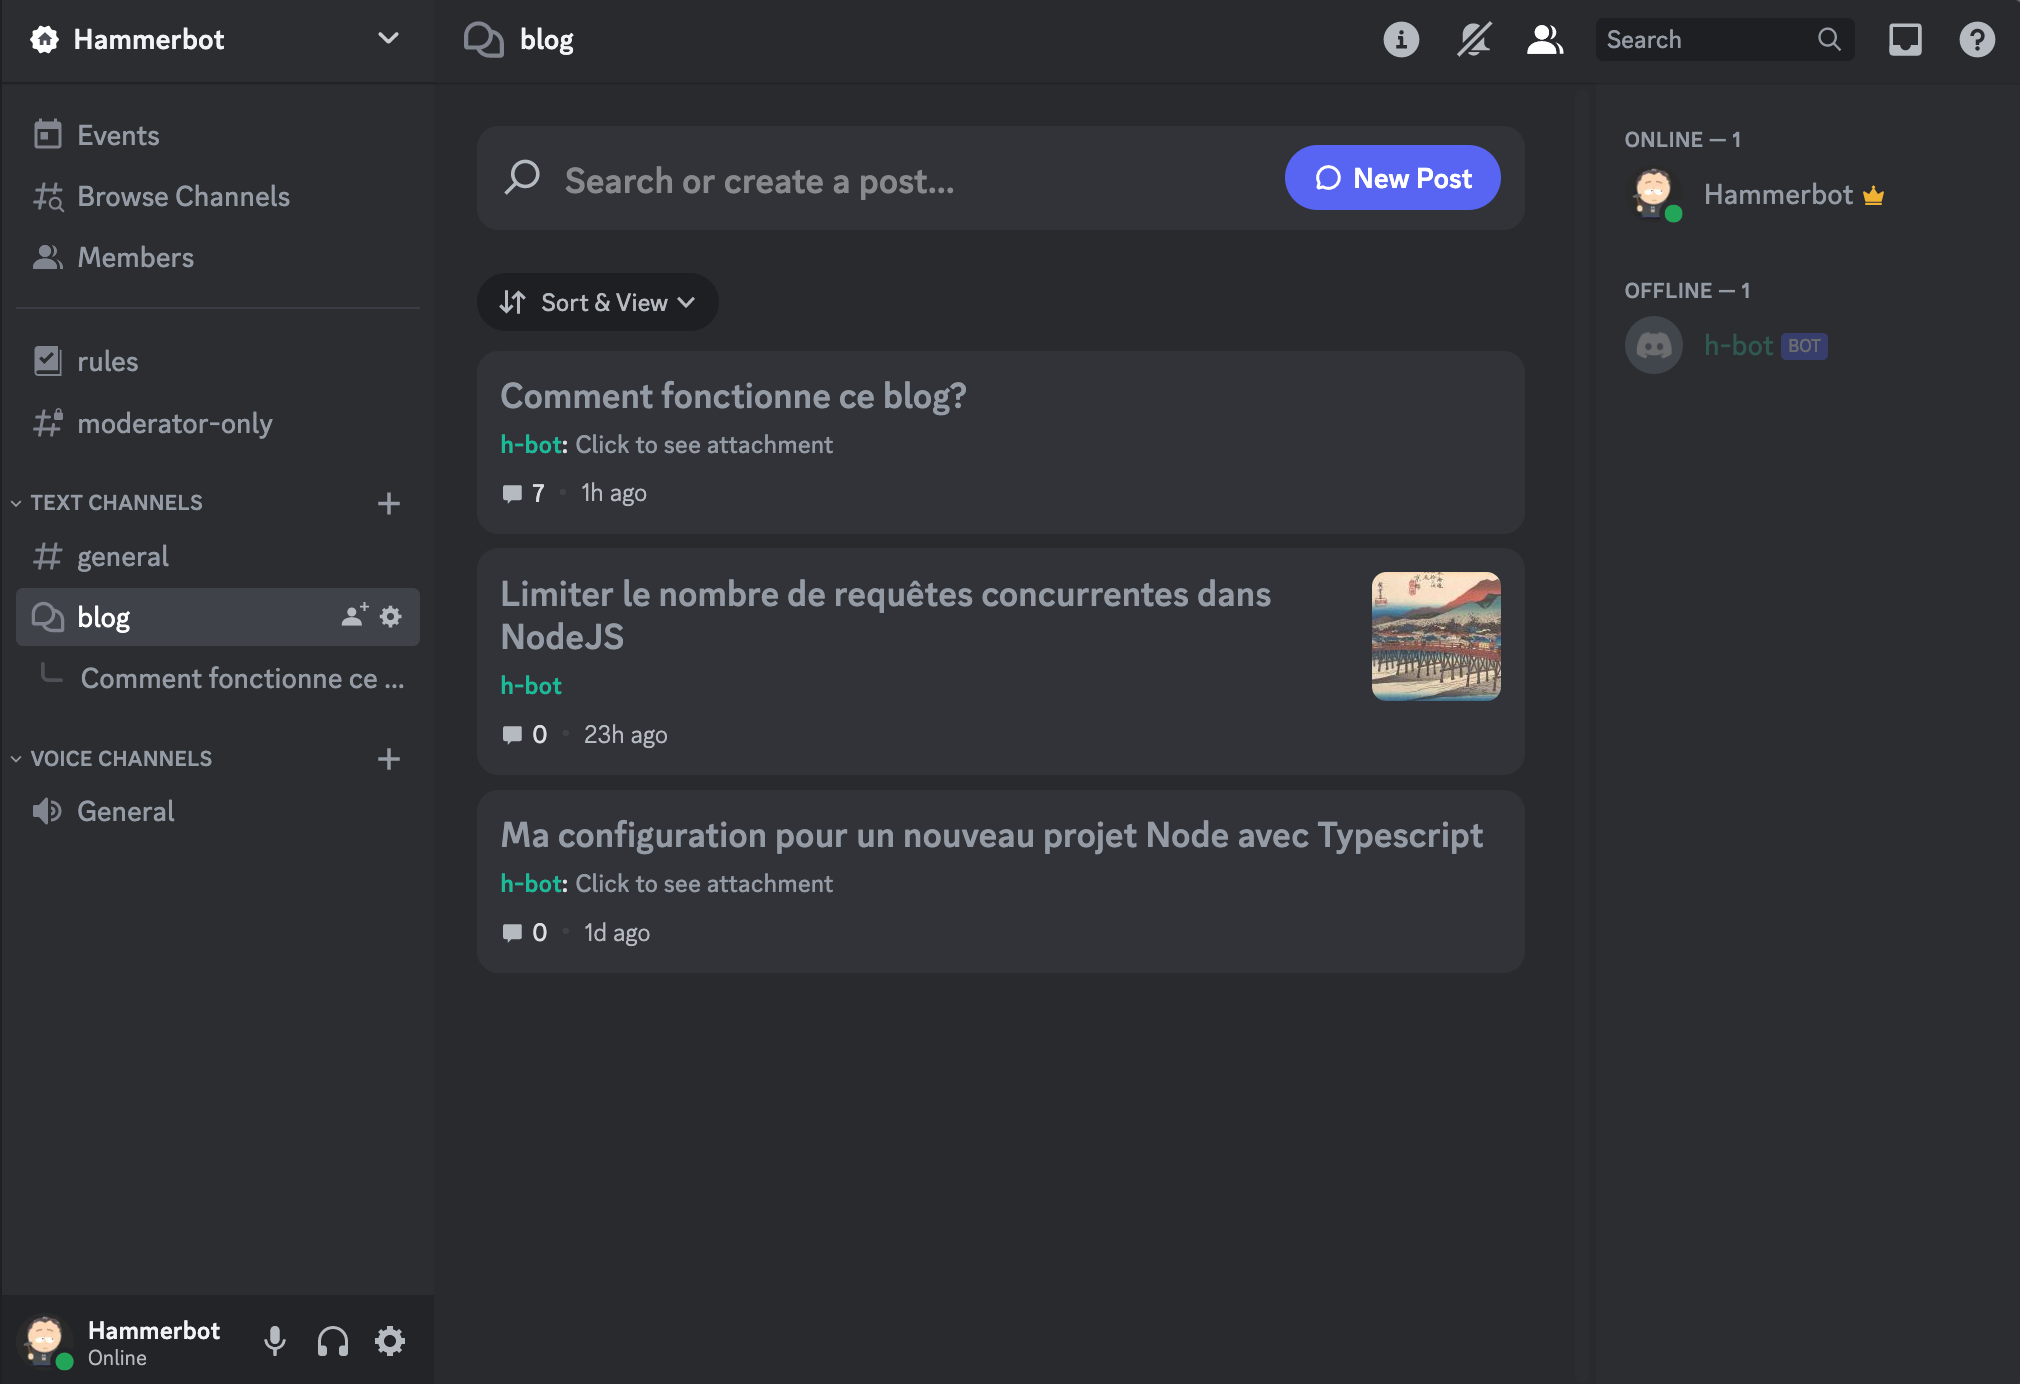Click the h-bot avatar in member list
Image resolution: width=2020 pixels, height=1384 pixels.
(x=1654, y=345)
